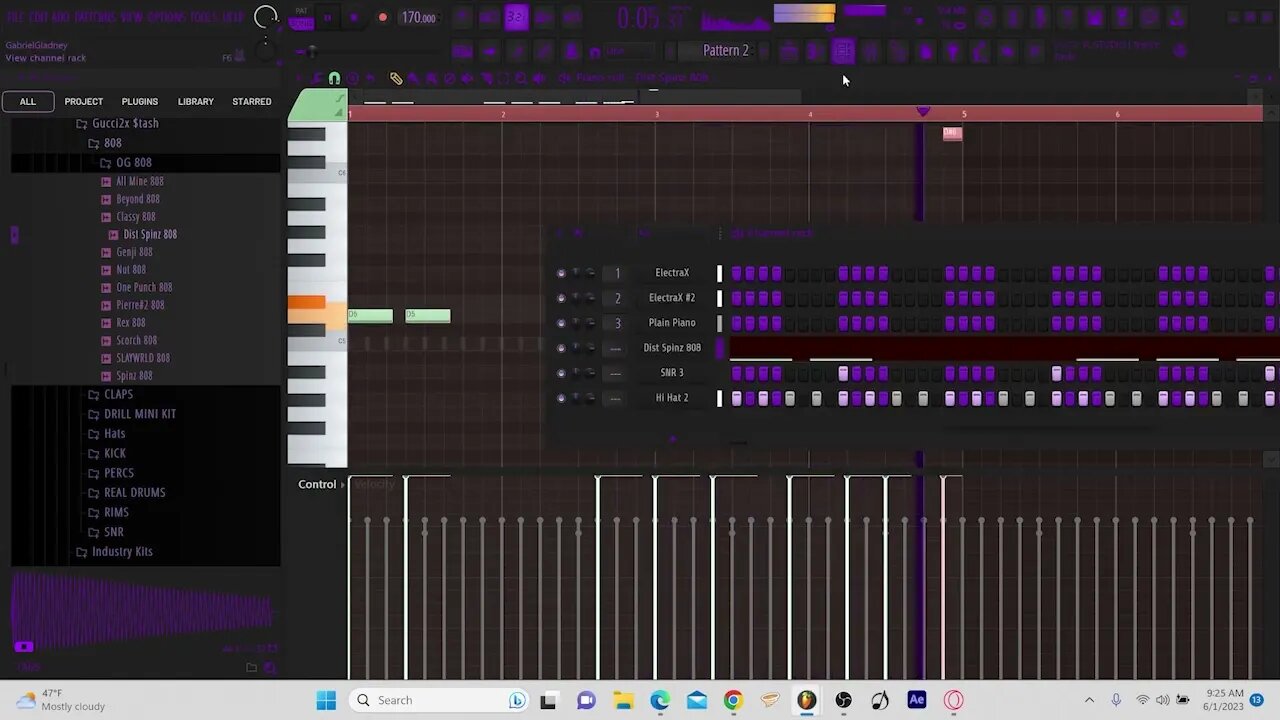Image resolution: width=1280 pixels, height=720 pixels.
Task: Toggle PAT/SONG mode switch
Action: pyautogui.click(x=301, y=17)
